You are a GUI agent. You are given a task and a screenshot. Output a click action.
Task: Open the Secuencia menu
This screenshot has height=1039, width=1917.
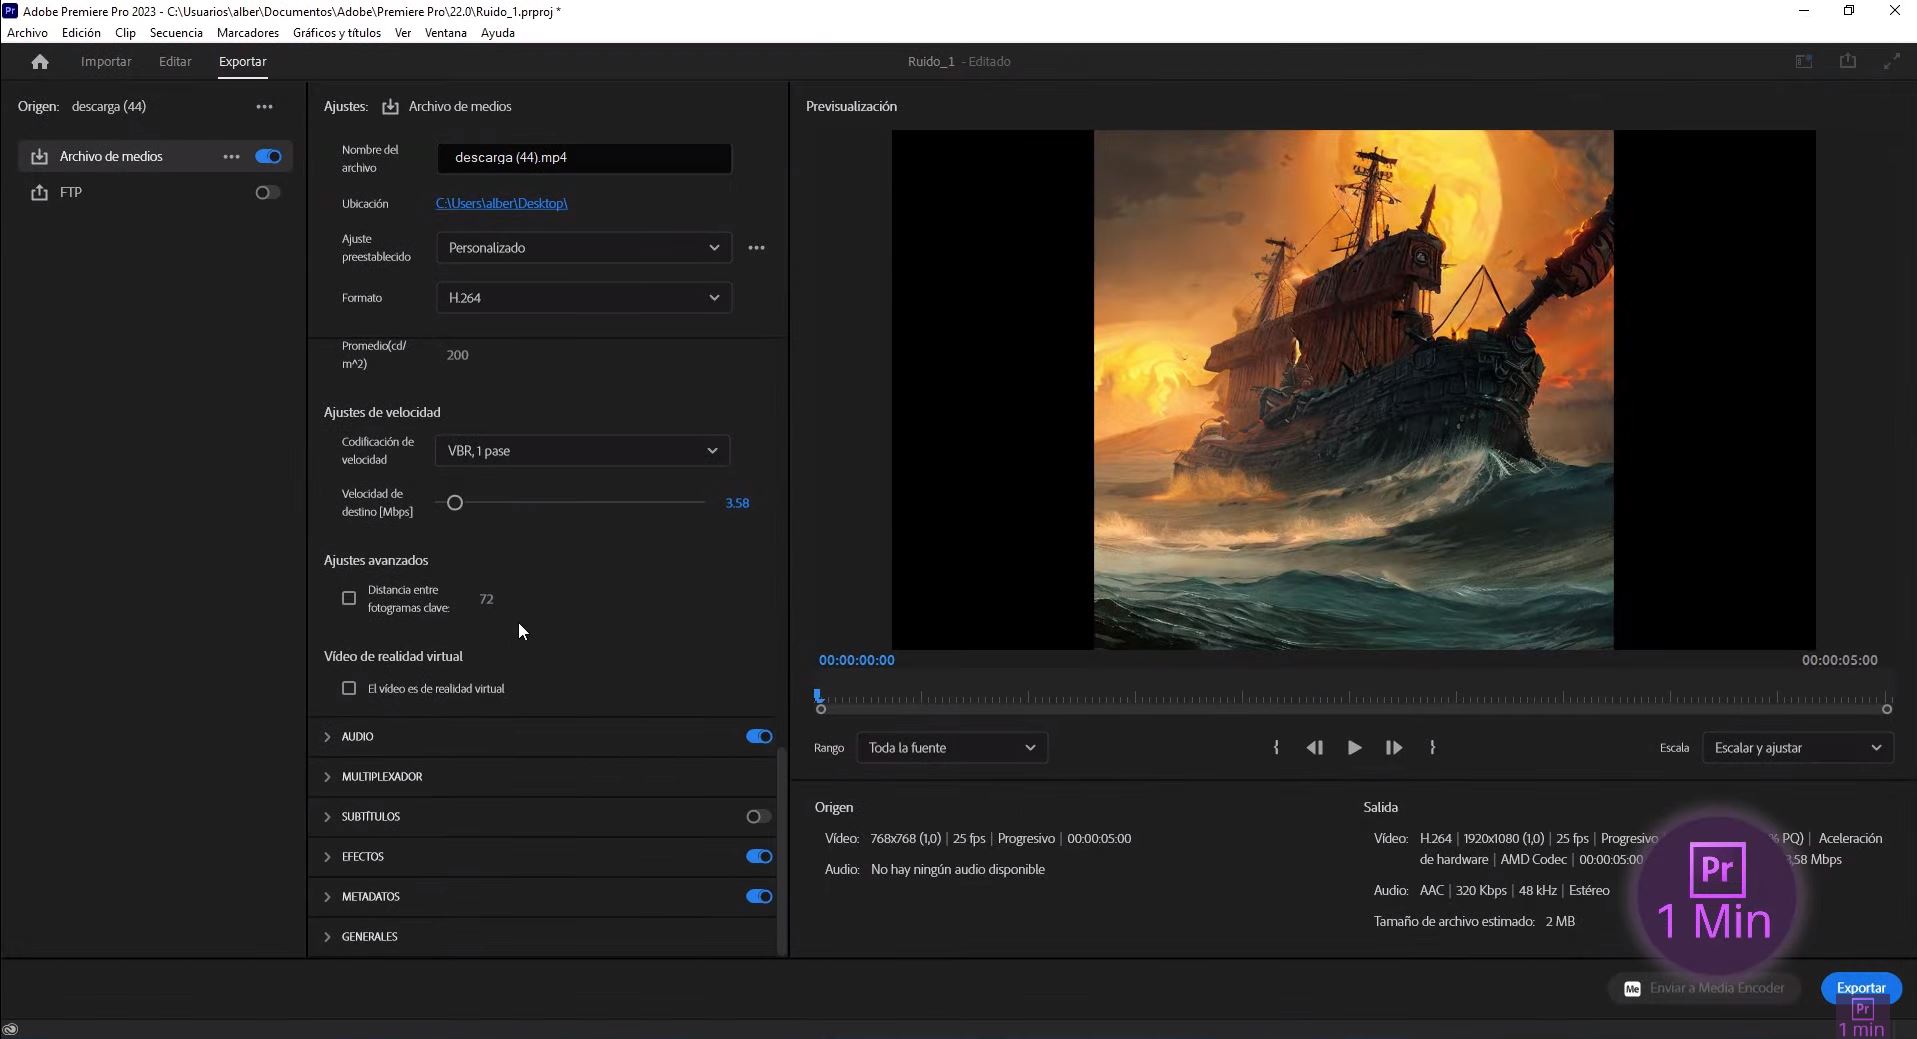tap(176, 32)
